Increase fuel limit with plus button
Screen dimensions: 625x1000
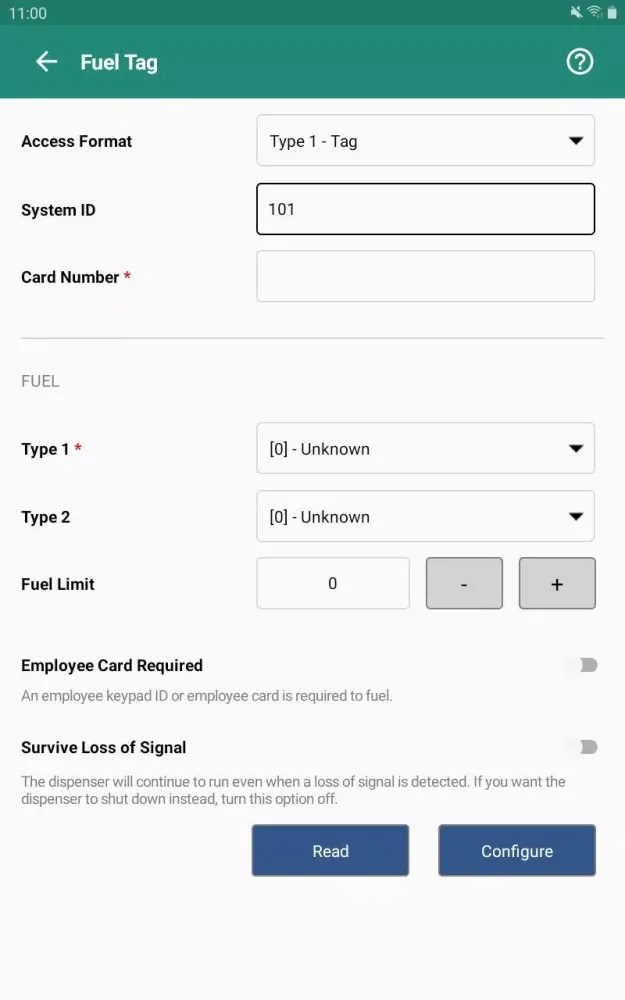click(557, 584)
